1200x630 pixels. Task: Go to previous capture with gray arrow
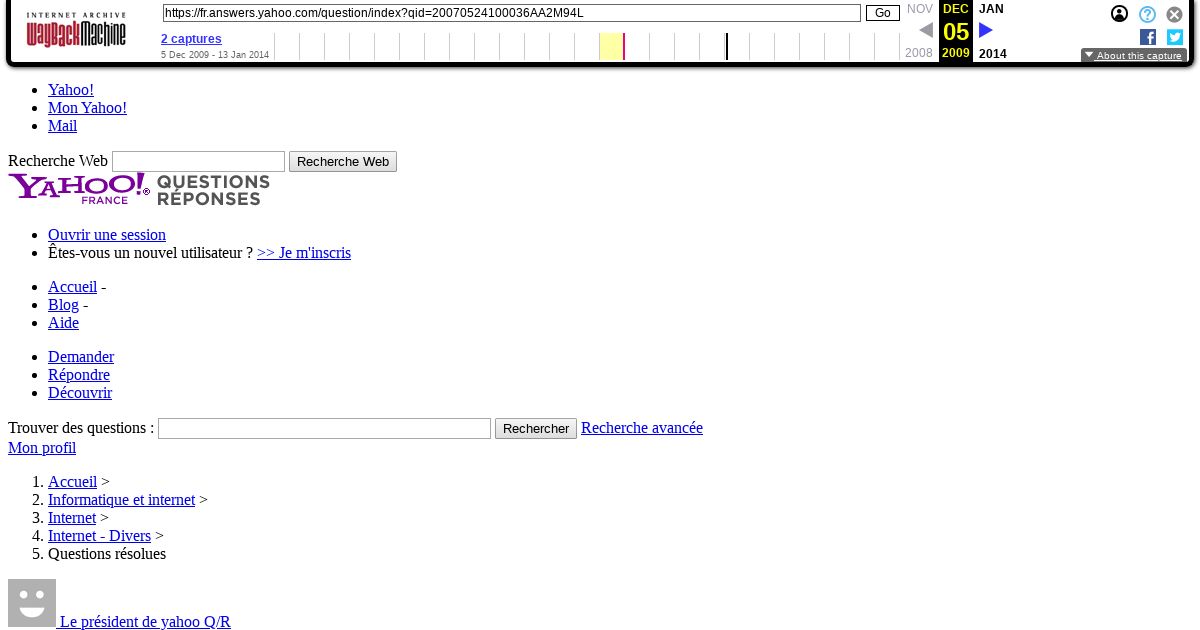(x=926, y=31)
